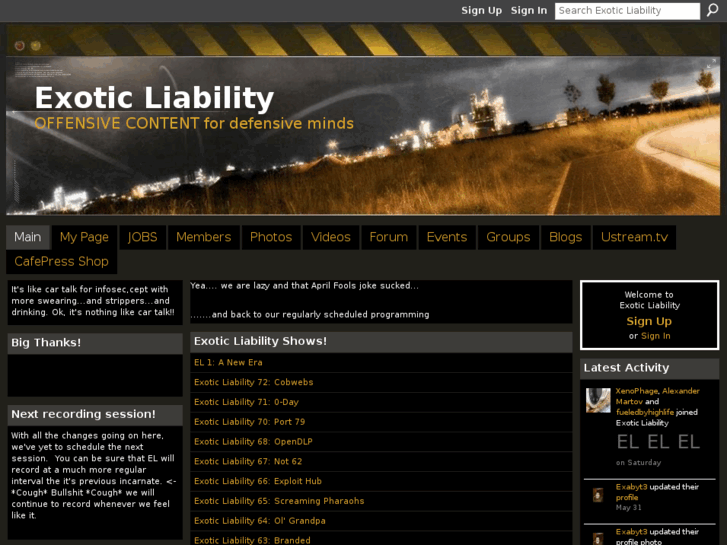The image size is (727, 545).
Task: Open the Main tab
Action: pos(28,237)
